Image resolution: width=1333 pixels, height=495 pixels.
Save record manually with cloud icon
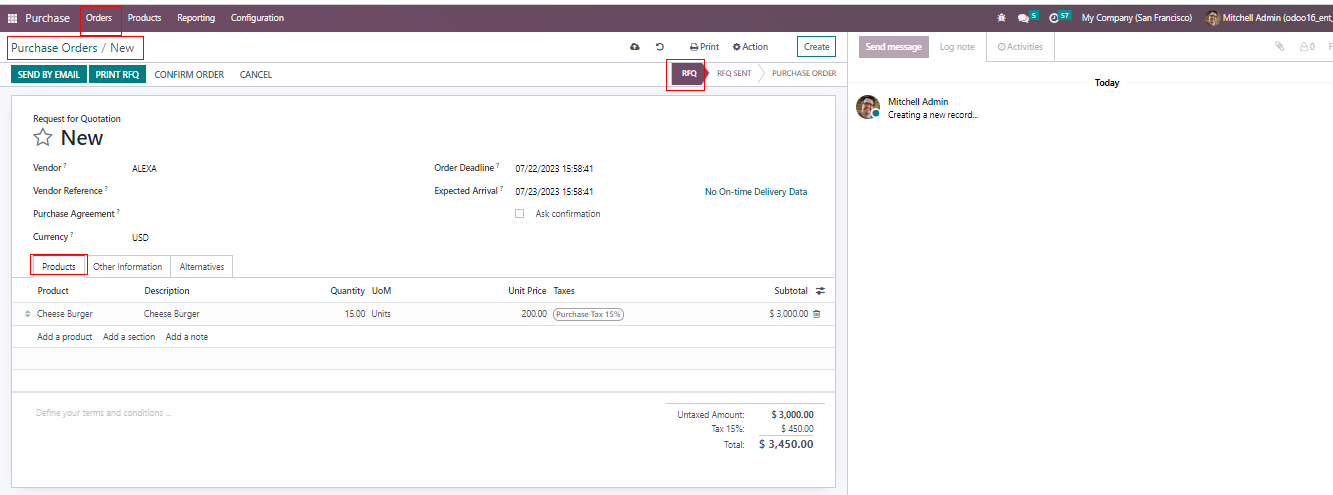click(634, 47)
